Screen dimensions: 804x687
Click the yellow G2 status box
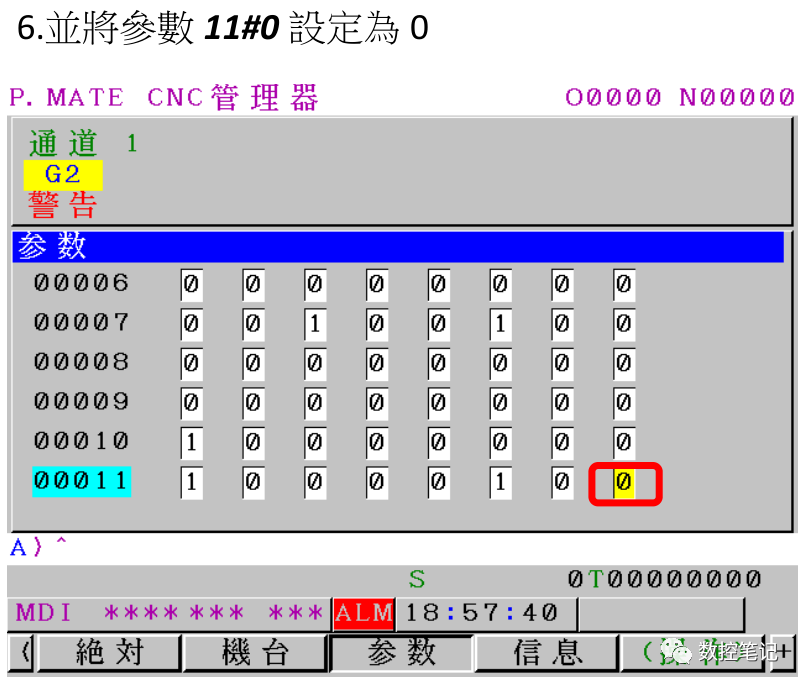(63, 175)
